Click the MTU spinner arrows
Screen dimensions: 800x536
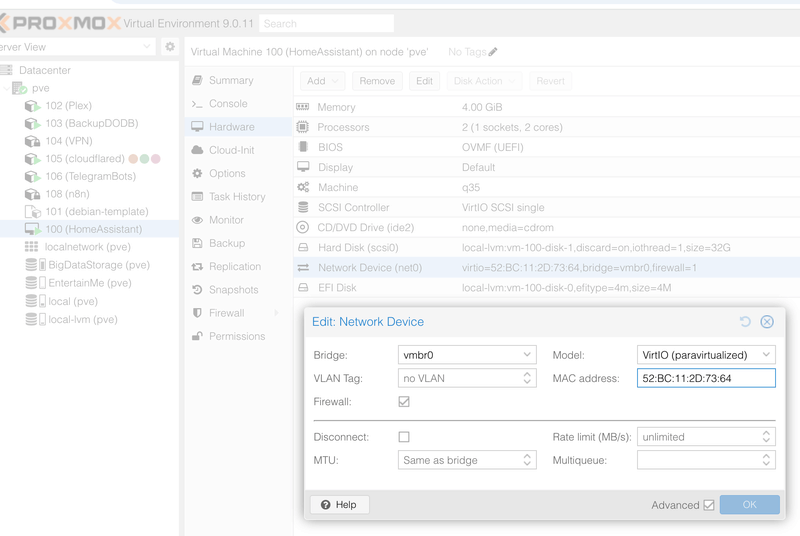tap(527, 460)
